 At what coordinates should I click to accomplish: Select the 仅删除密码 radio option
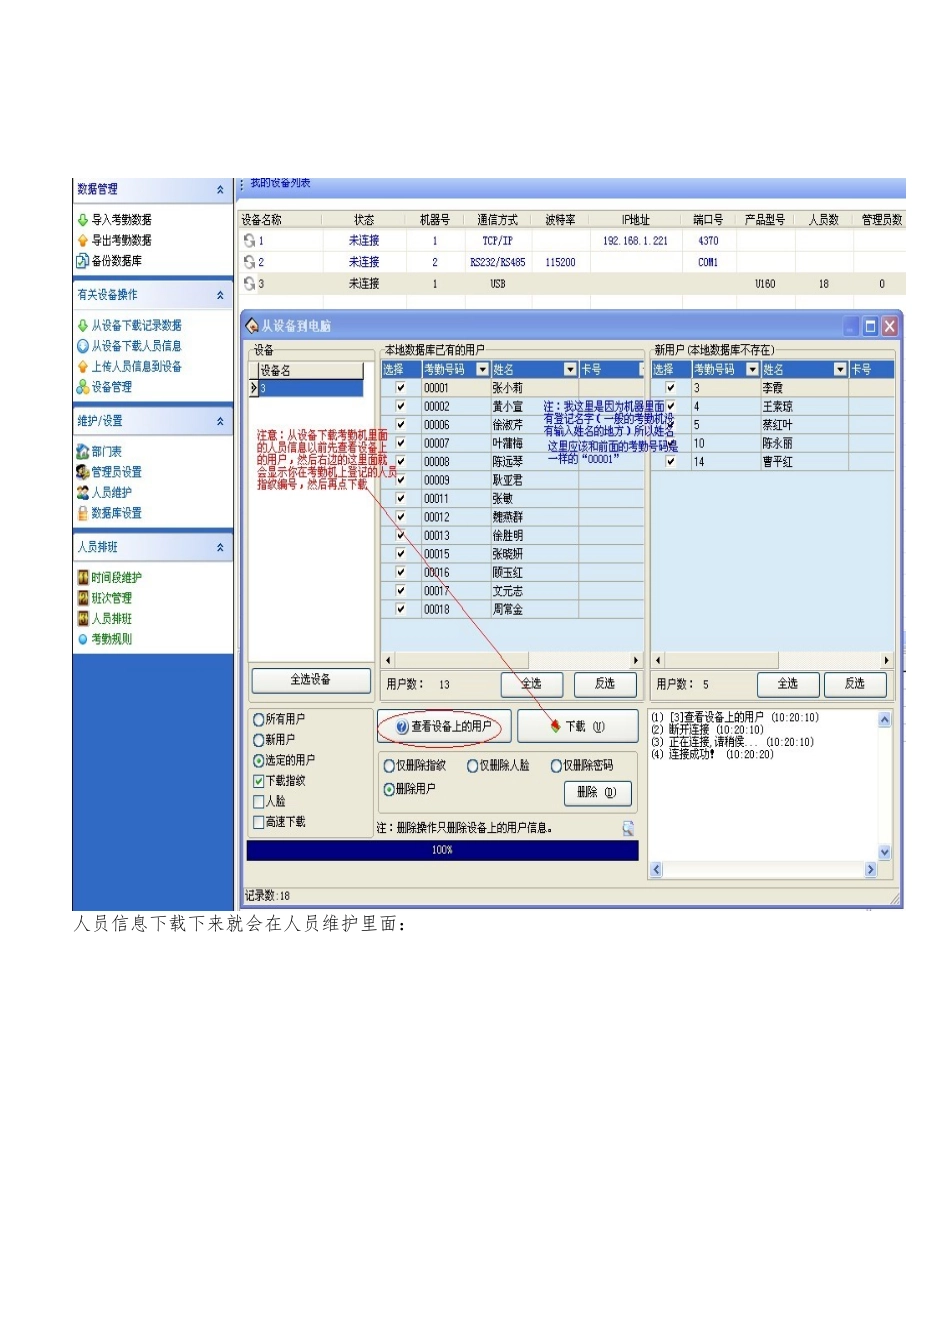coord(556,766)
